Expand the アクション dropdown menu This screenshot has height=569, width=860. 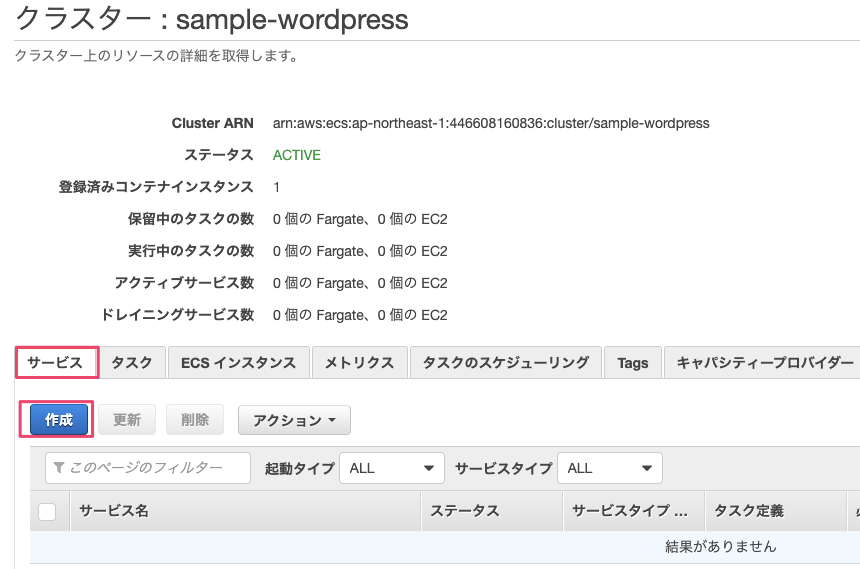294,420
